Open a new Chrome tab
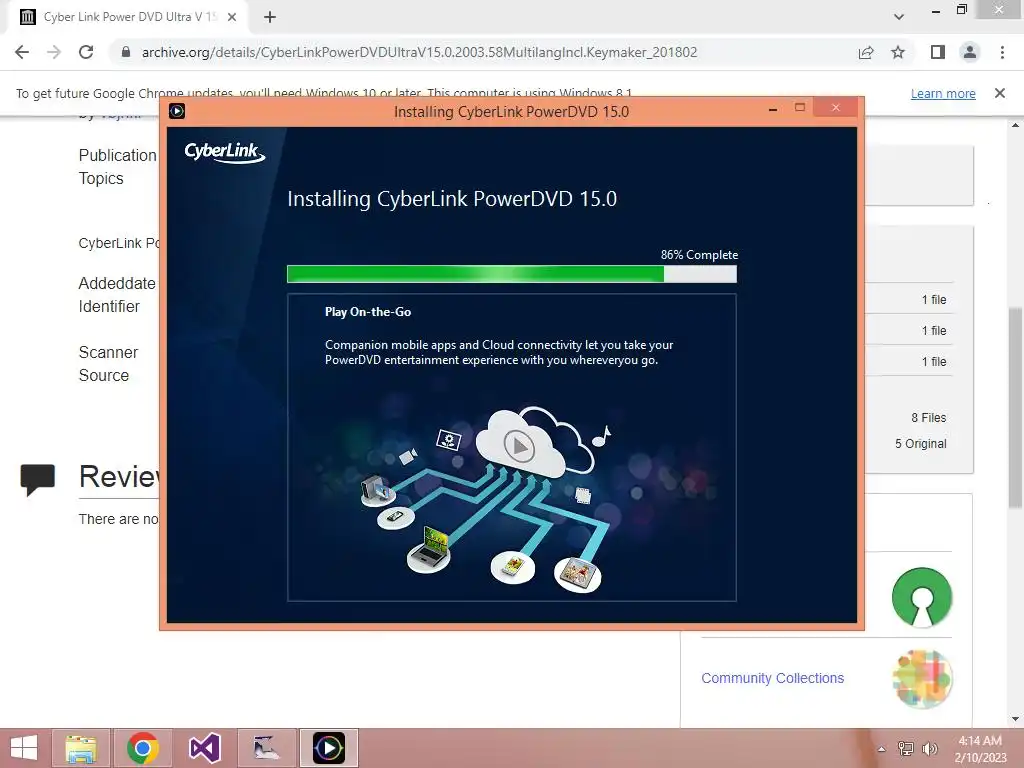 (x=270, y=17)
